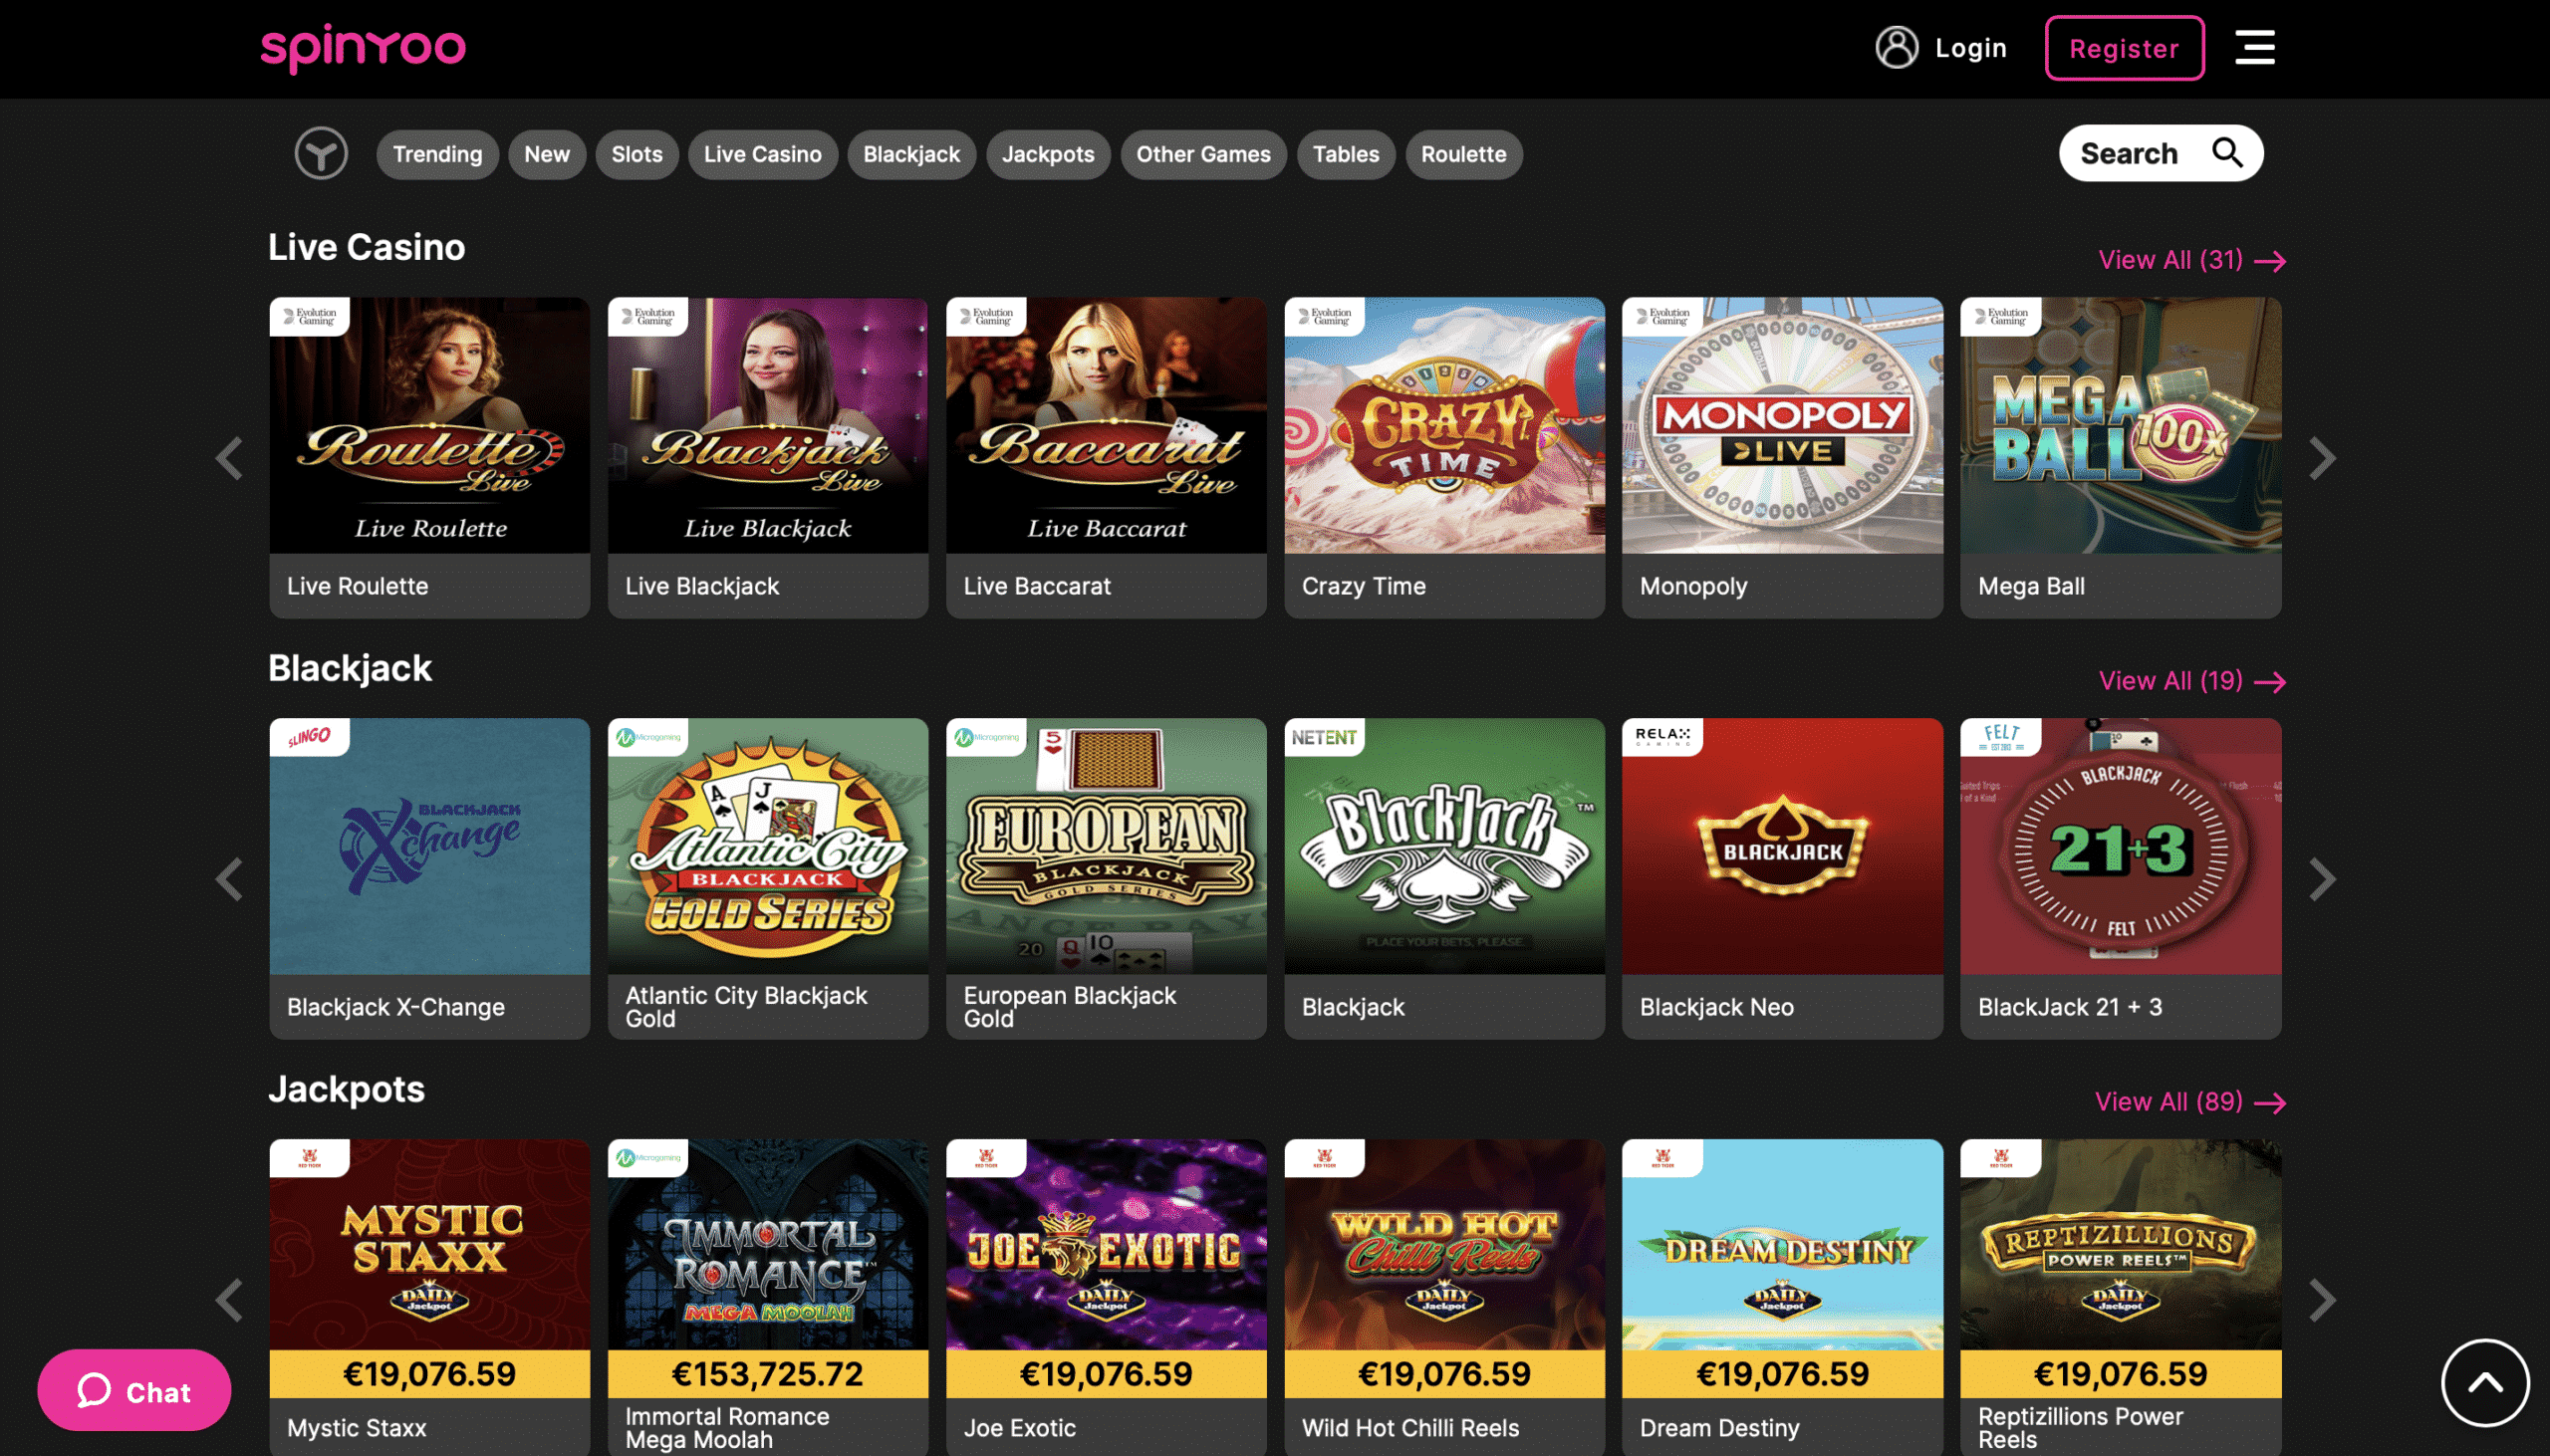Open Blackjack X-Change game

(429, 878)
